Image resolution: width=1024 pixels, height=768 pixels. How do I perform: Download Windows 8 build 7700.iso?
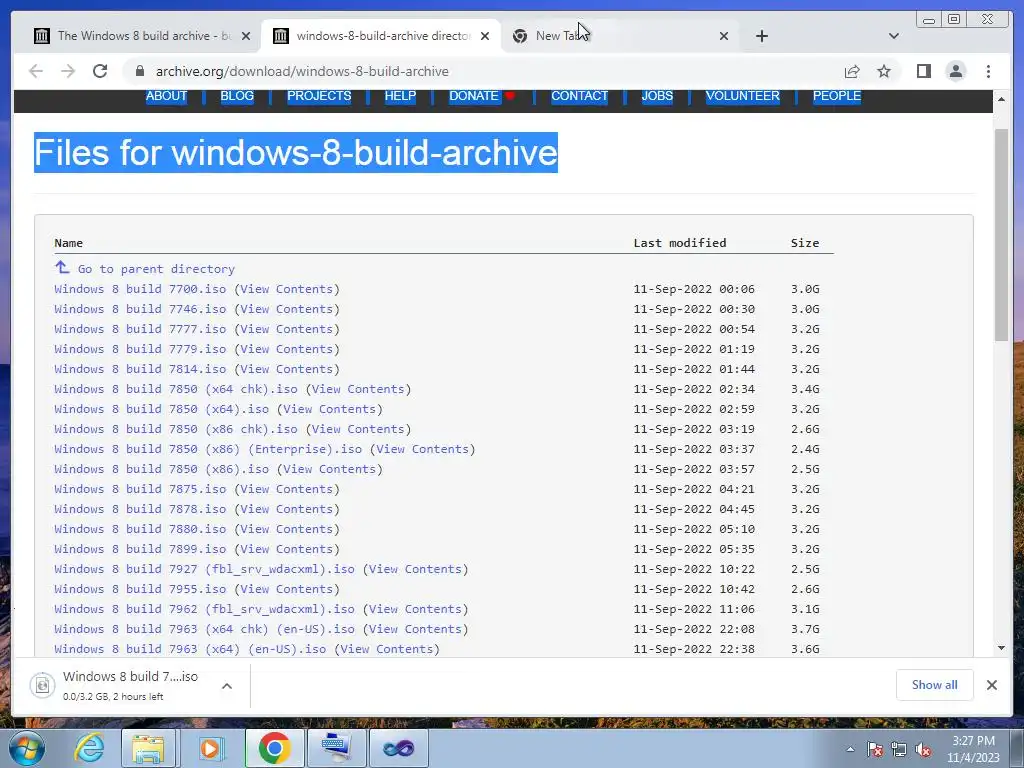pos(140,289)
